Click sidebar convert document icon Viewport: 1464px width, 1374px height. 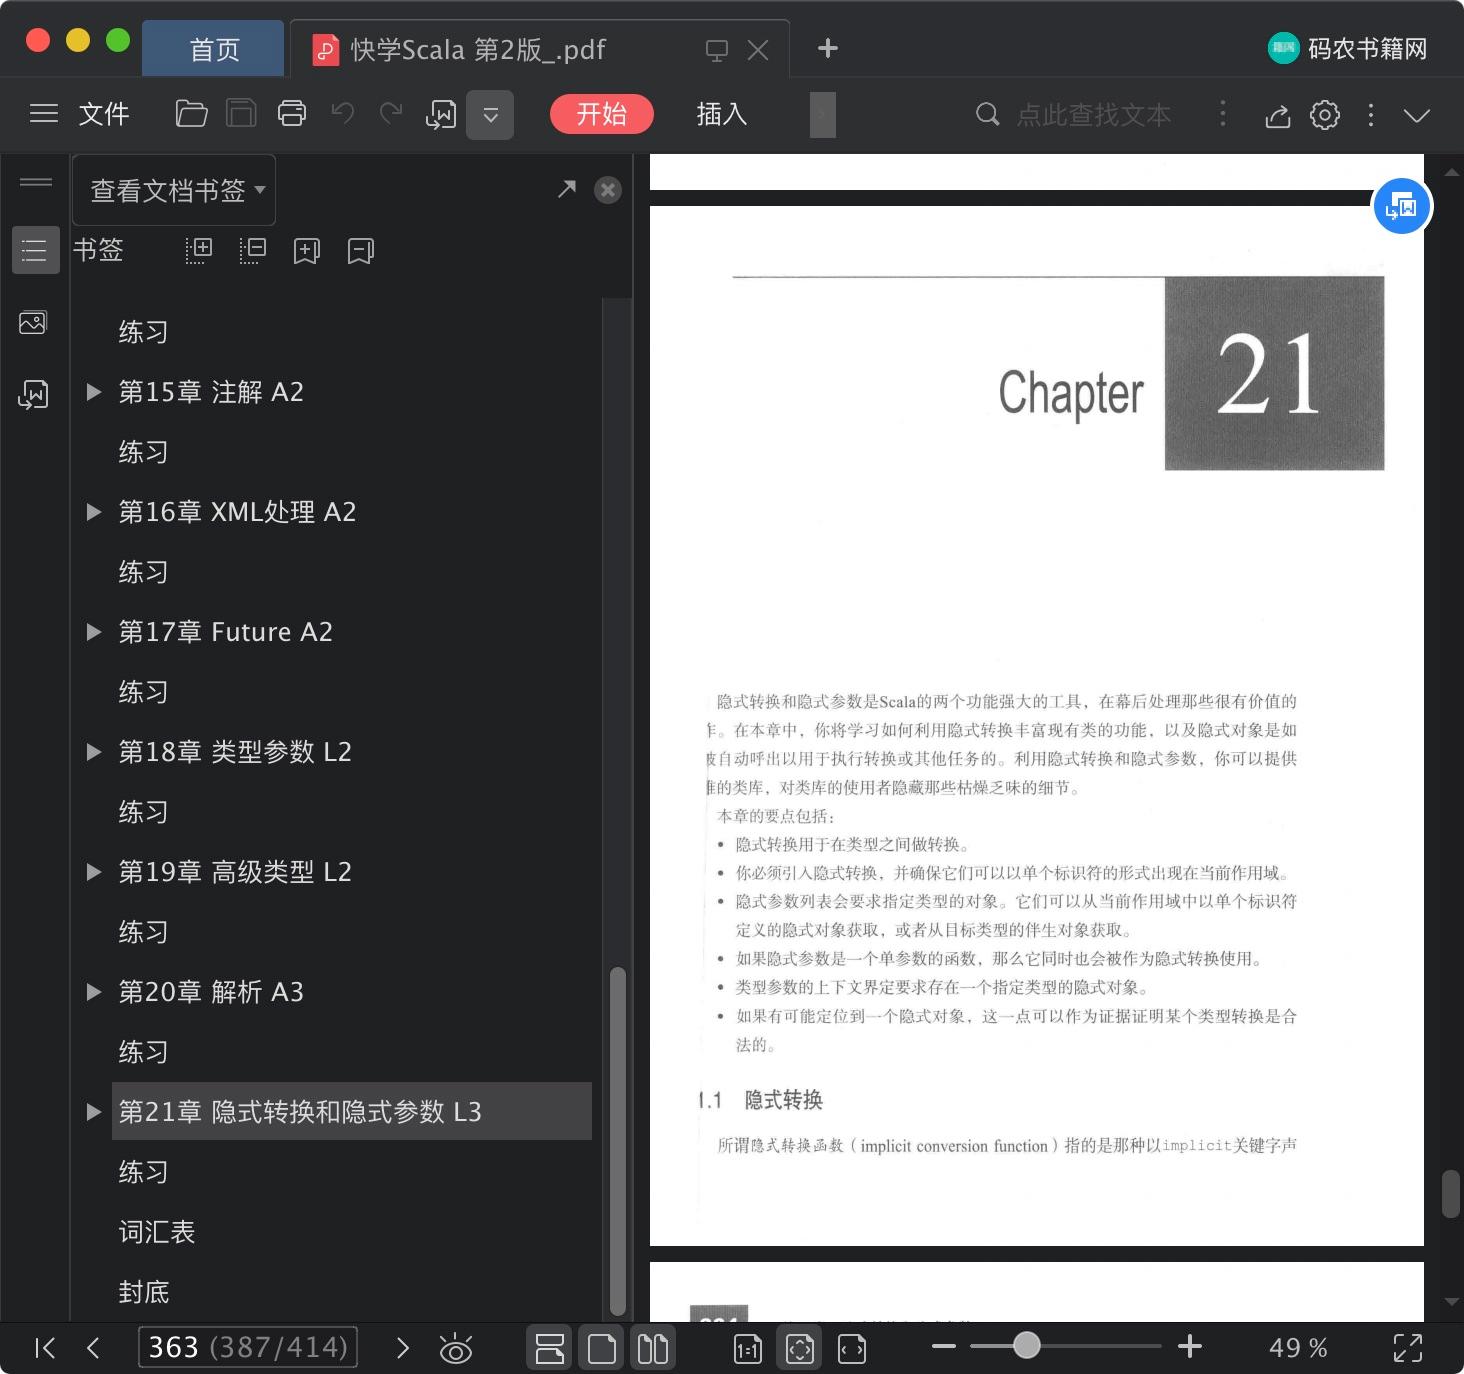tap(33, 395)
